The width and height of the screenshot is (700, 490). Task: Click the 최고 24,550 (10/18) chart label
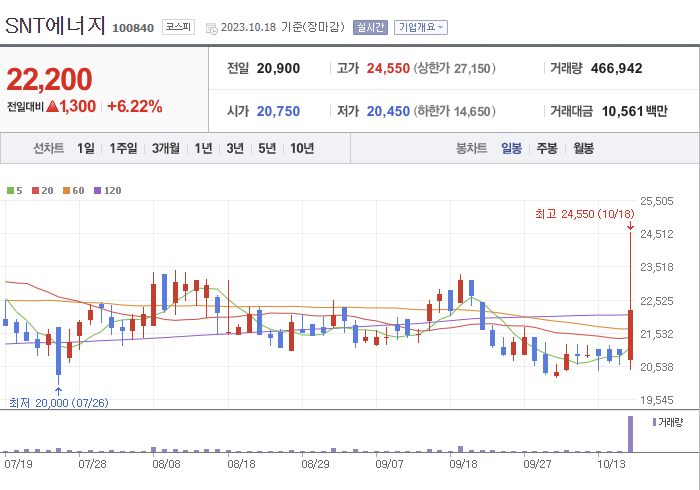pyautogui.click(x=584, y=214)
